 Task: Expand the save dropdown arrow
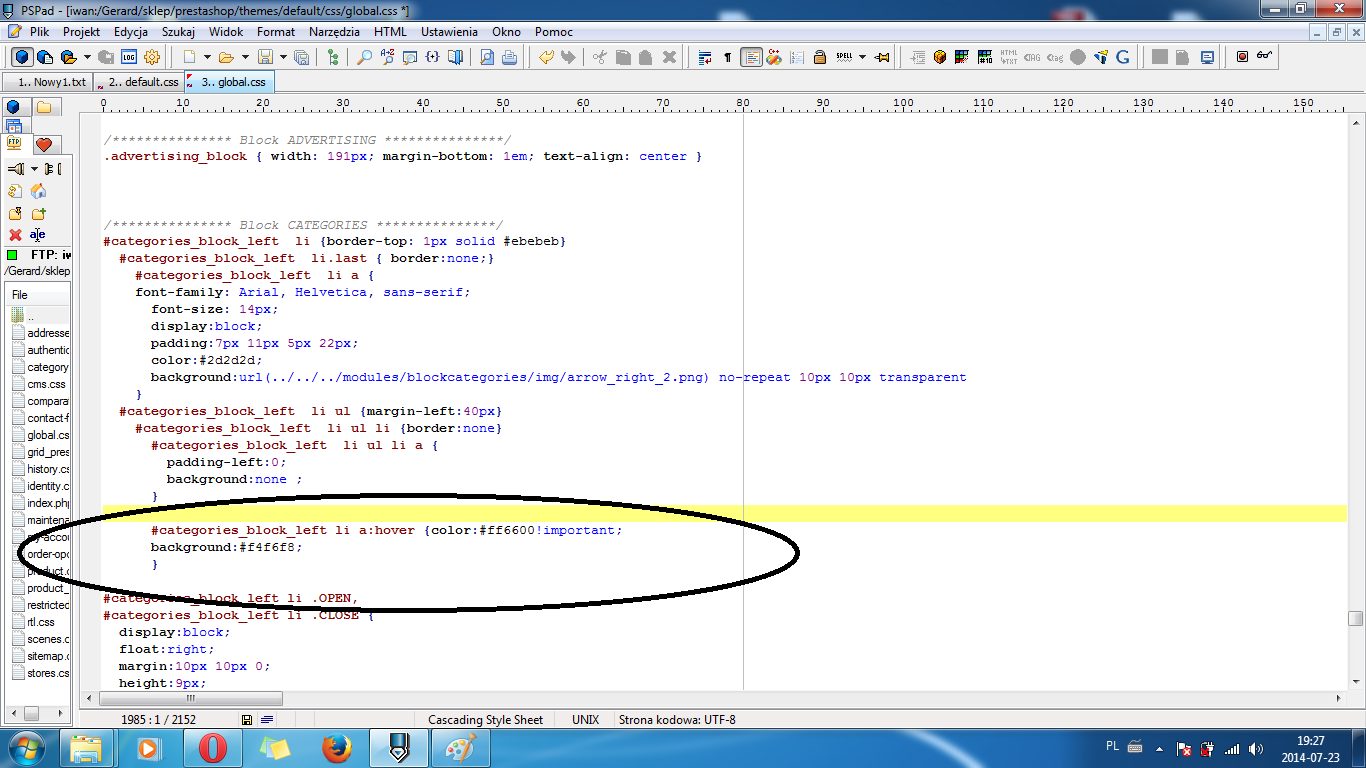tap(282, 57)
